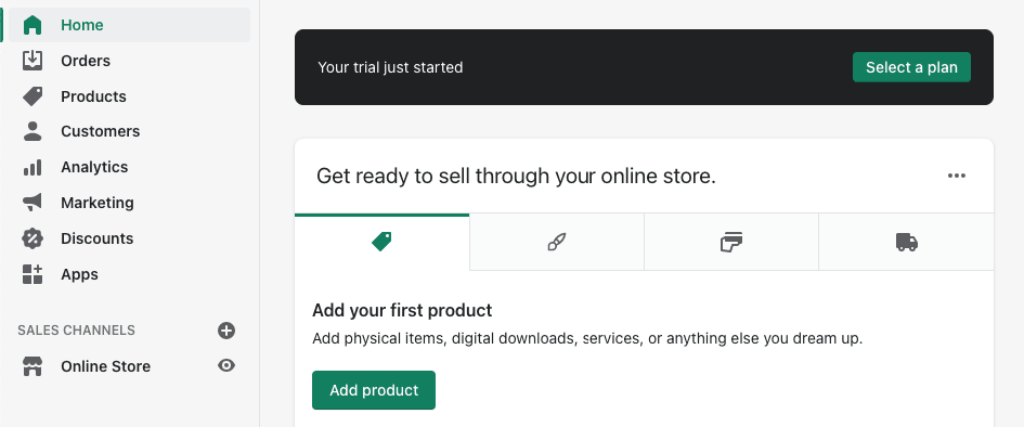Open Home in the sidebar
Screen dimensions: 1024x427
click(x=129, y=25)
